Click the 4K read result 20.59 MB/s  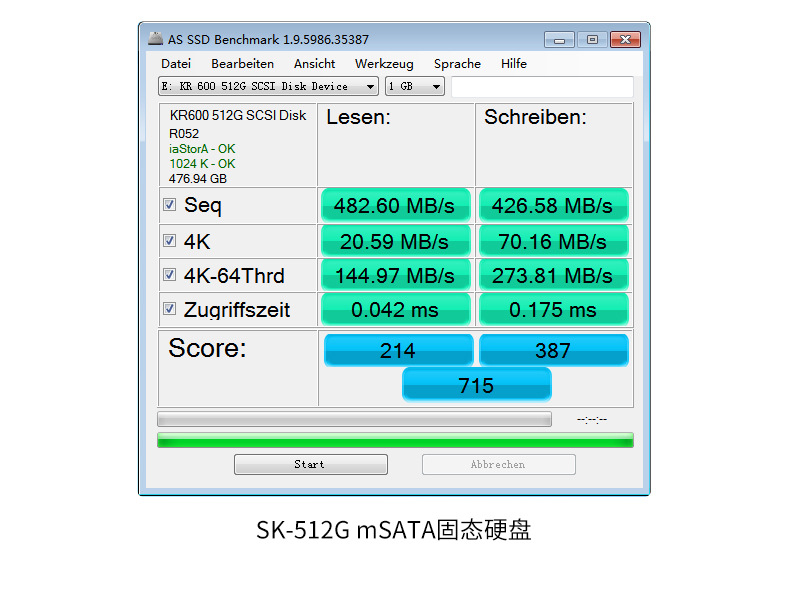(x=396, y=241)
